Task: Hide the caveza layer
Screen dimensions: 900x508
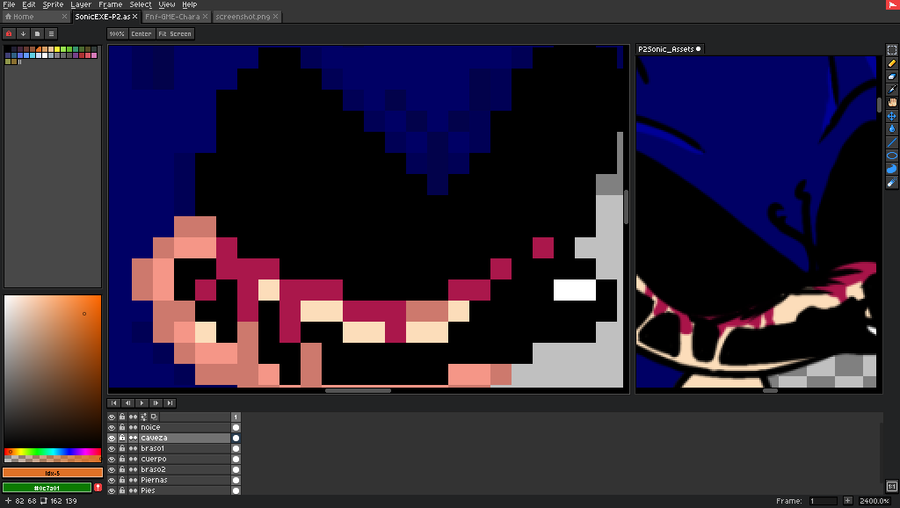Action: tap(111, 438)
